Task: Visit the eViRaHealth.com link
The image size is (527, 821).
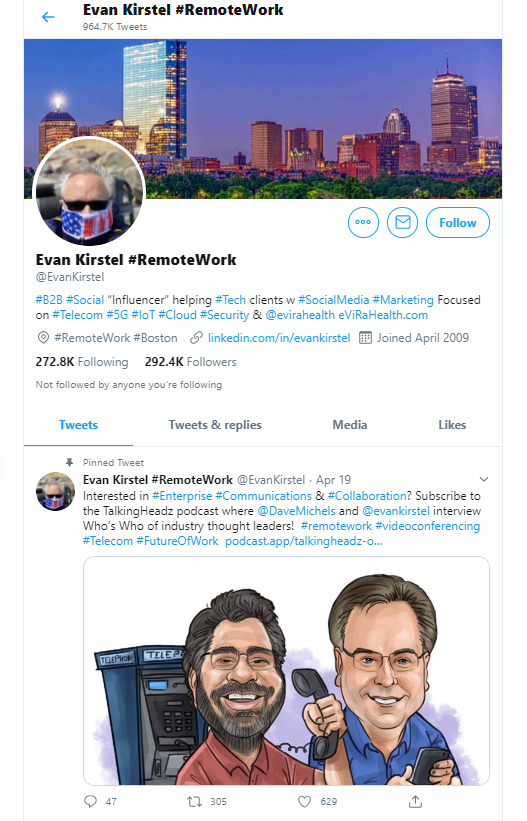Action: pos(383,315)
